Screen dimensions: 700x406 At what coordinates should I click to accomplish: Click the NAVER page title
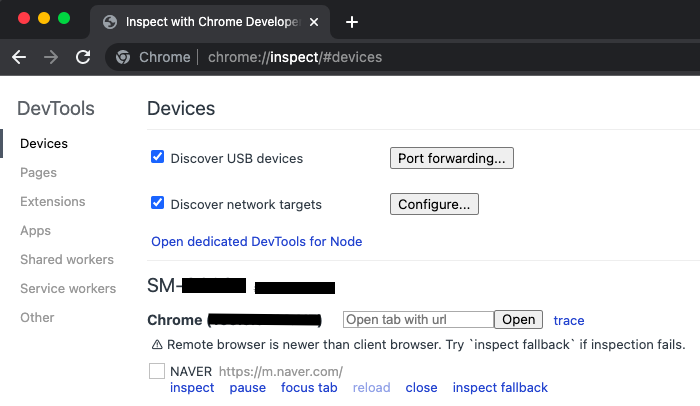click(x=191, y=372)
